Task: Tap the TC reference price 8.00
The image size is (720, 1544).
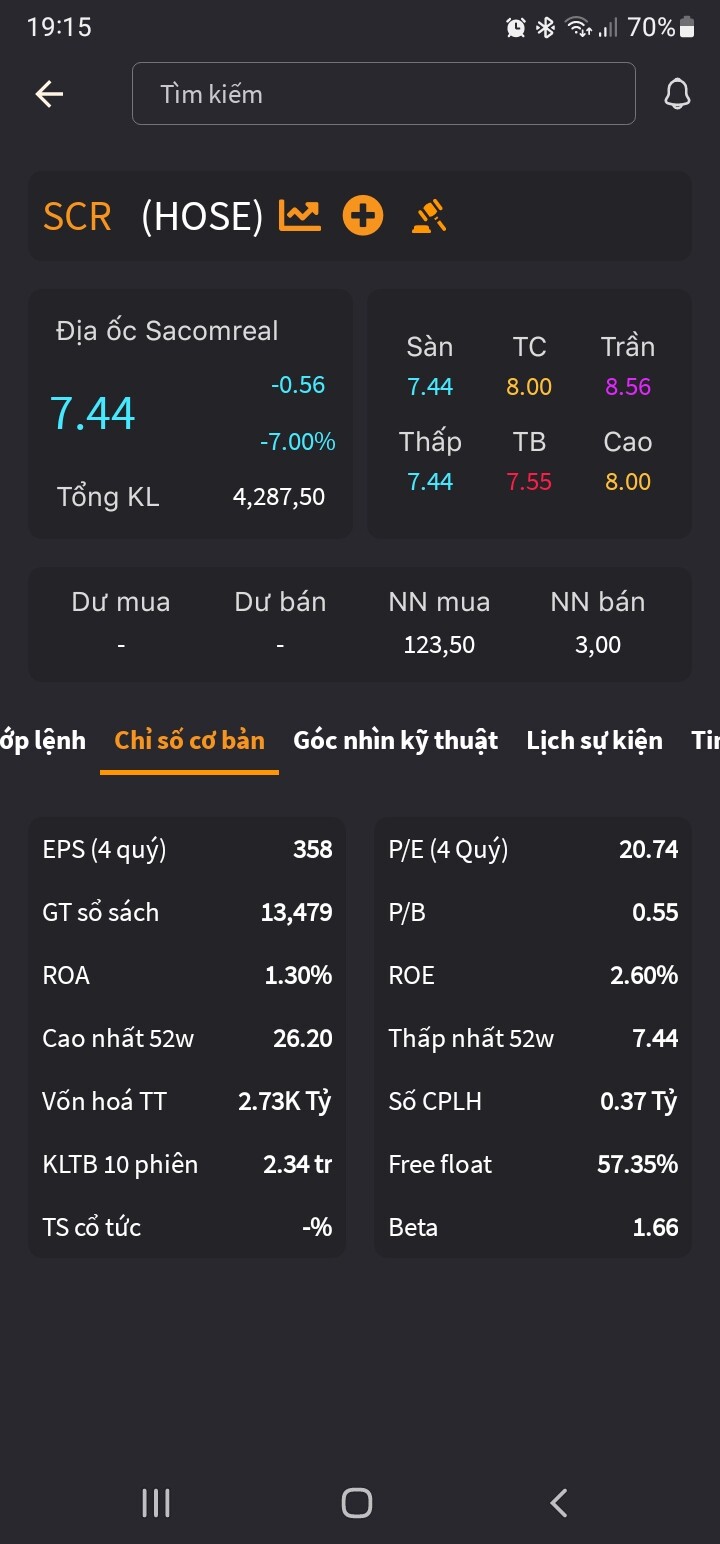Action: tap(529, 387)
